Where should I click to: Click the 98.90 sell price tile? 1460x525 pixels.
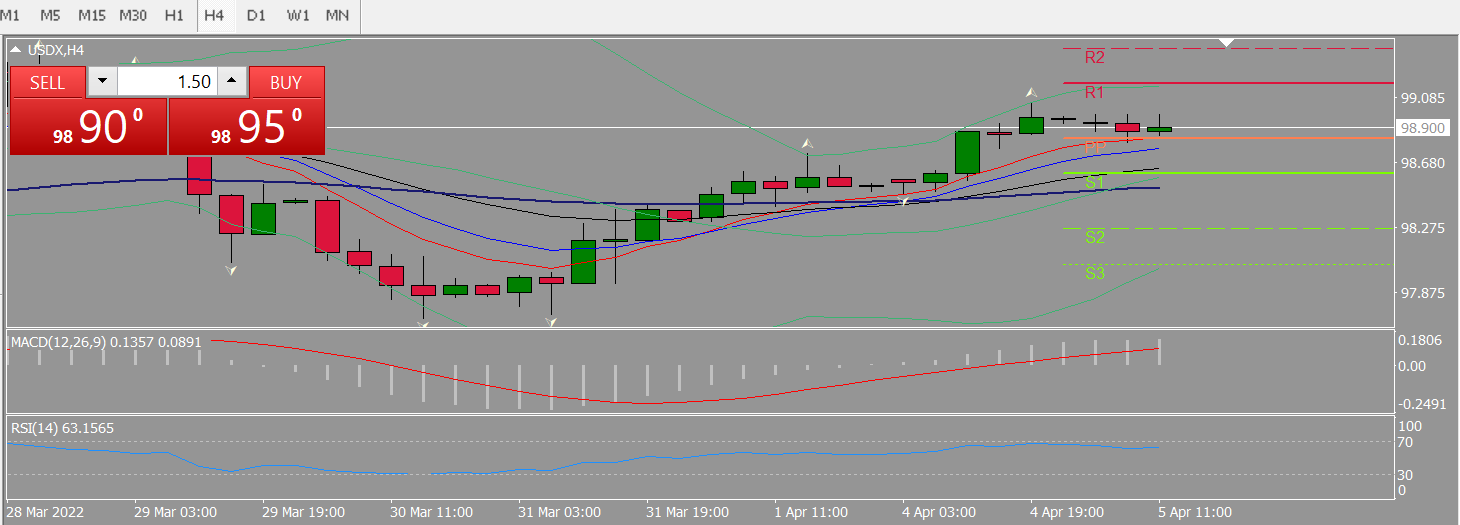(88, 127)
